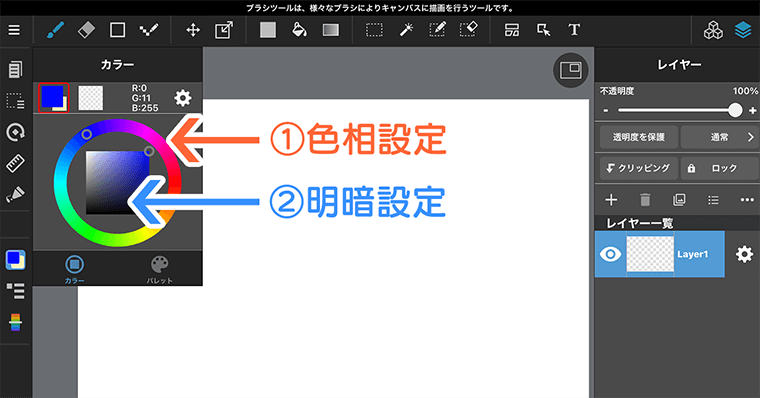
Task: Select the Layer1 thumbnail
Action: coord(650,254)
